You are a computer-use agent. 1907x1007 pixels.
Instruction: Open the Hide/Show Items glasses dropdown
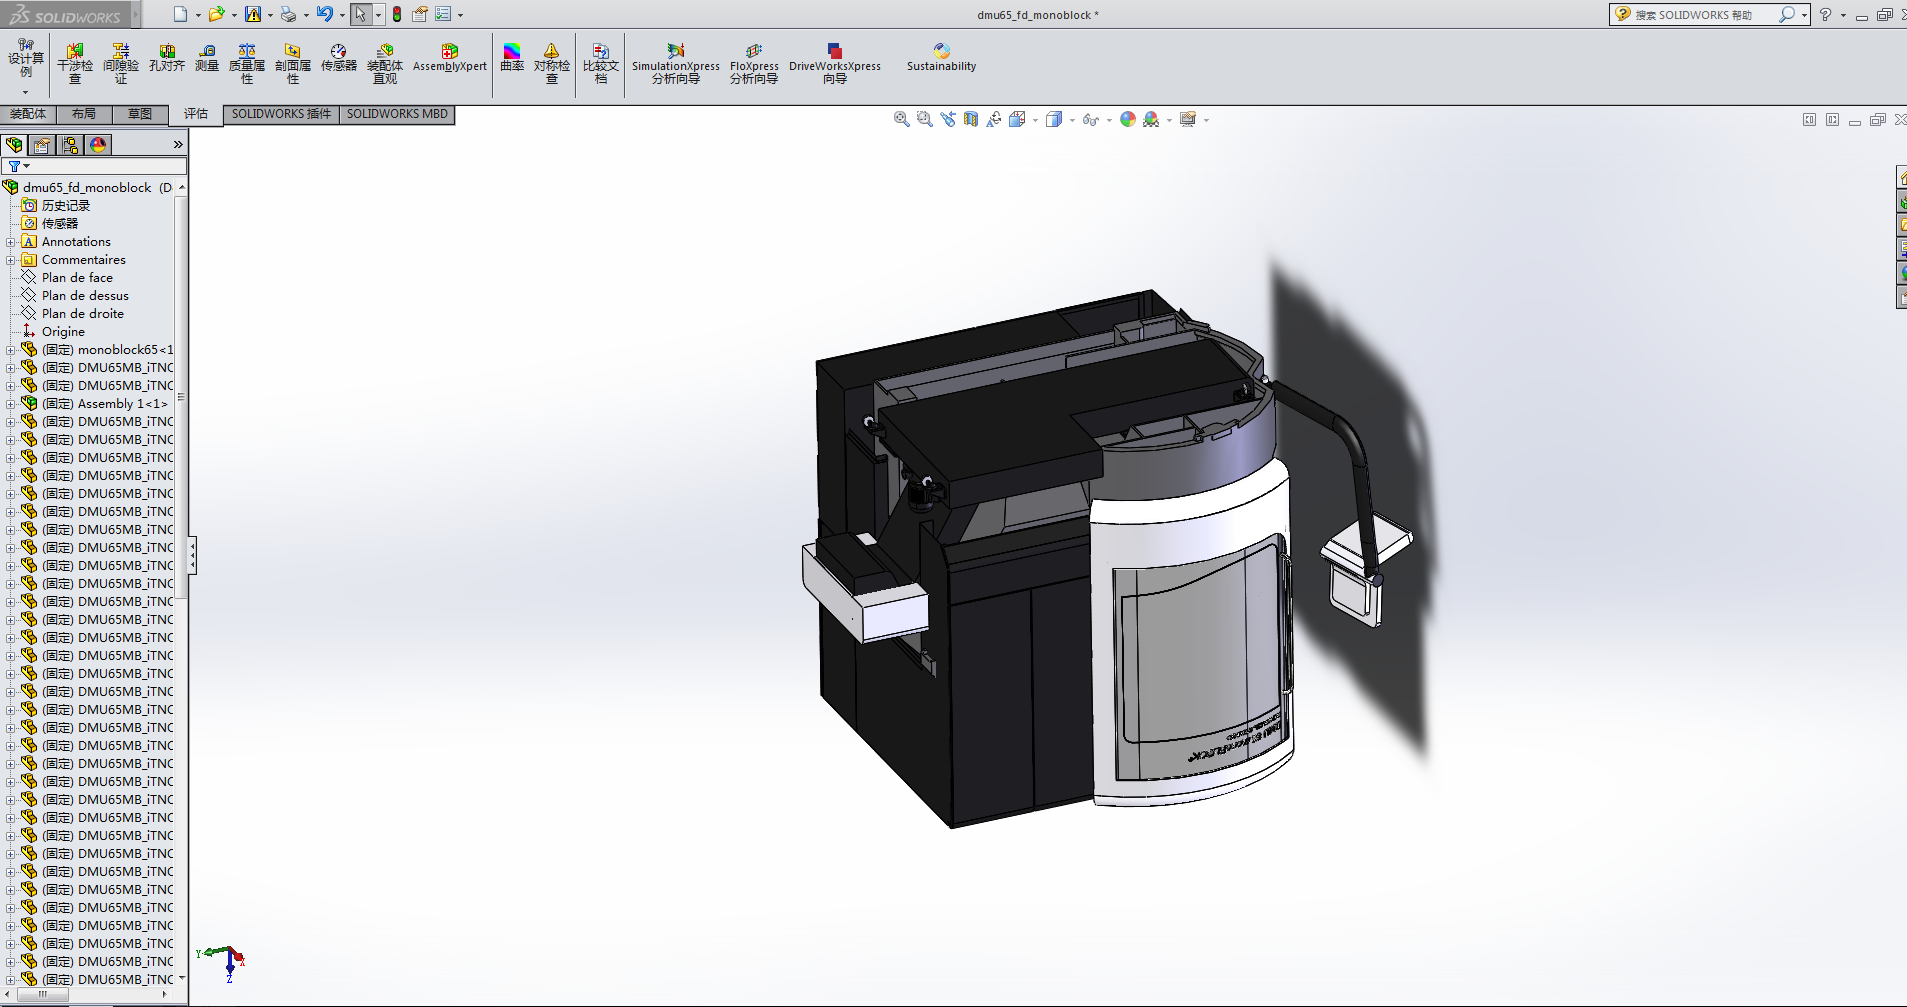coord(1109,120)
